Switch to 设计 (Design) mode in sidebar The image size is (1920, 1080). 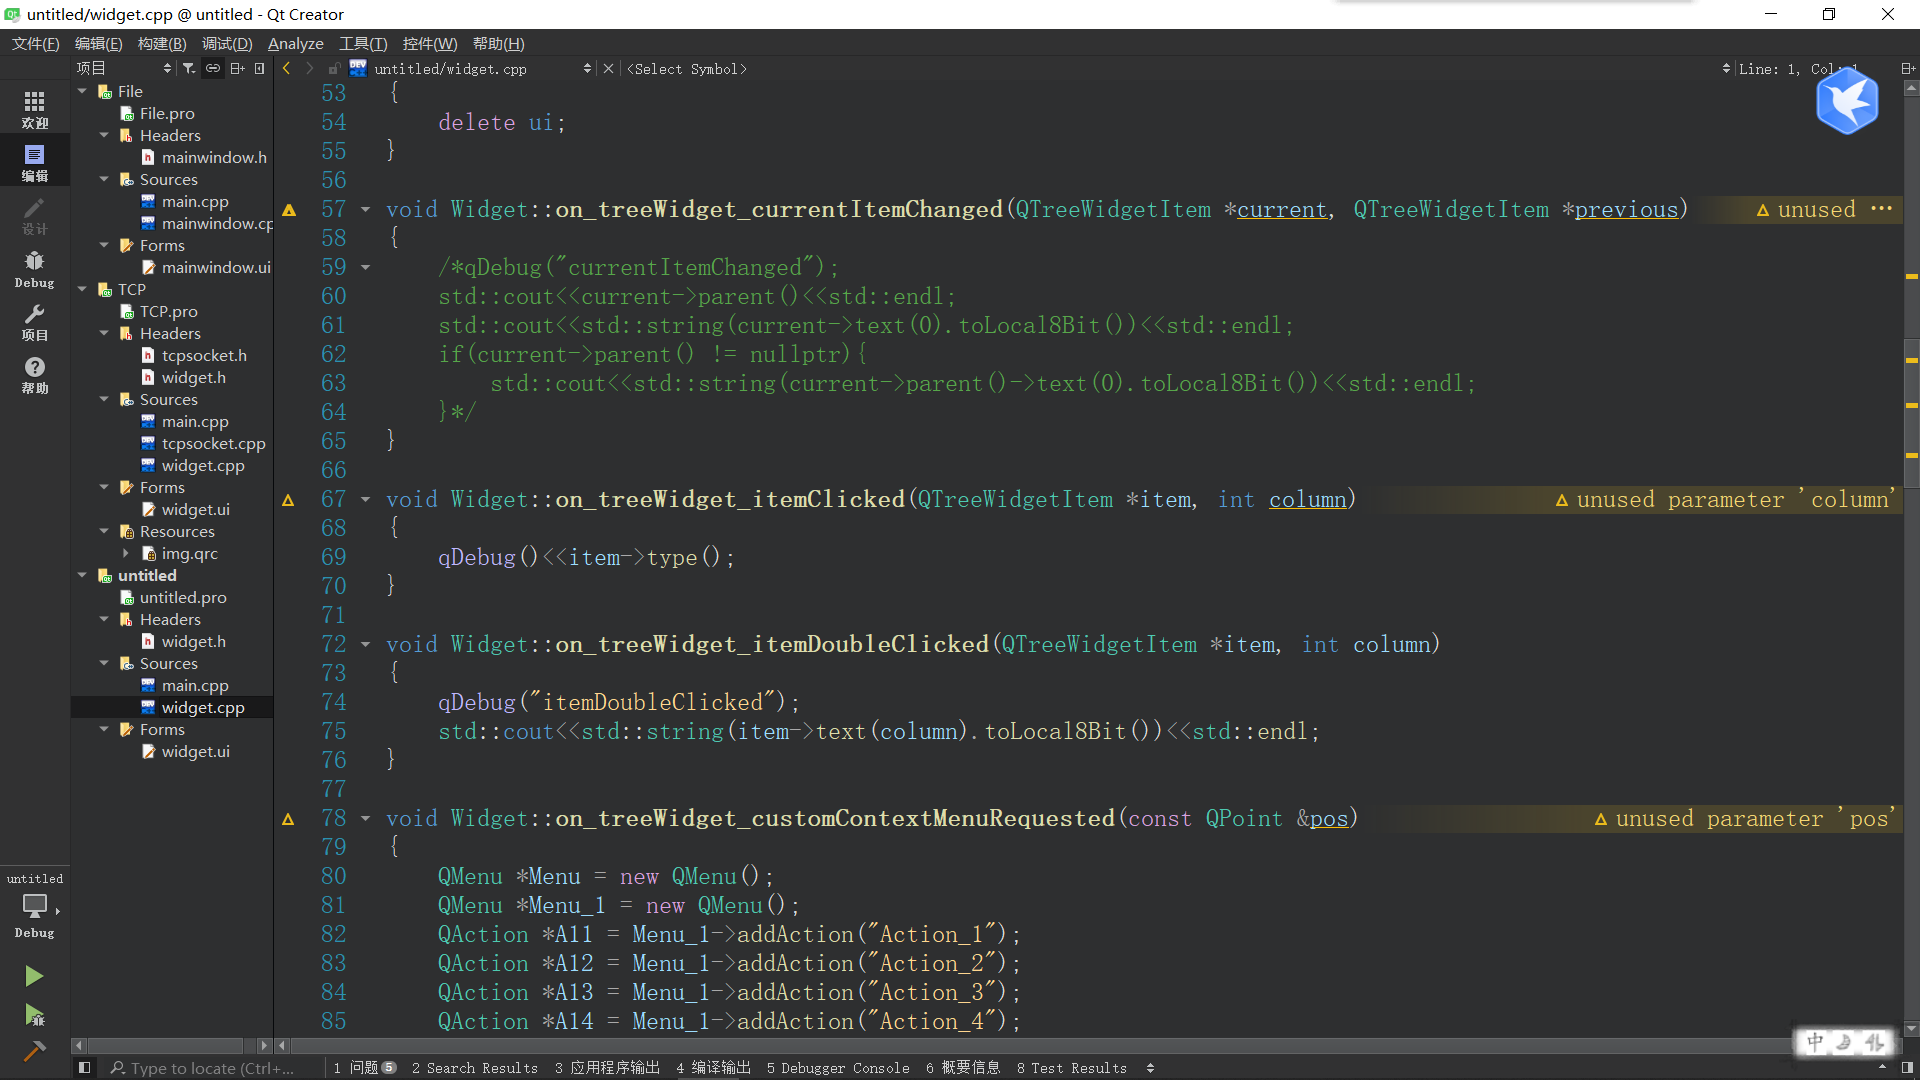coord(33,213)
